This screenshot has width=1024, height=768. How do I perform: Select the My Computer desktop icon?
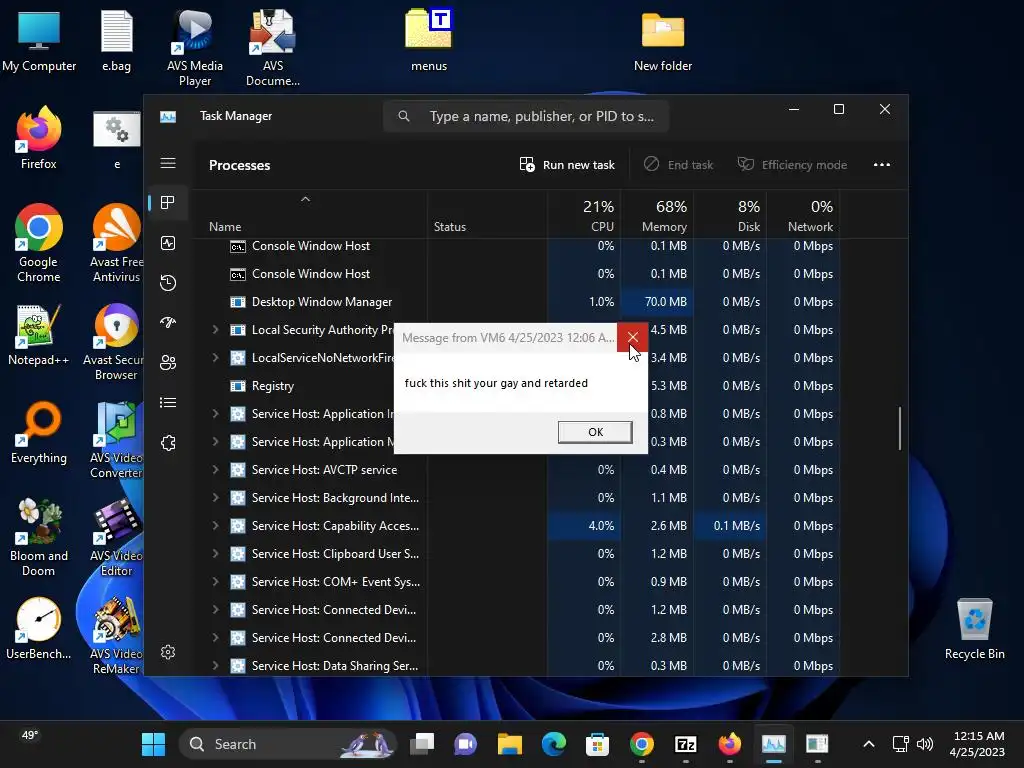tap(39, 40)
